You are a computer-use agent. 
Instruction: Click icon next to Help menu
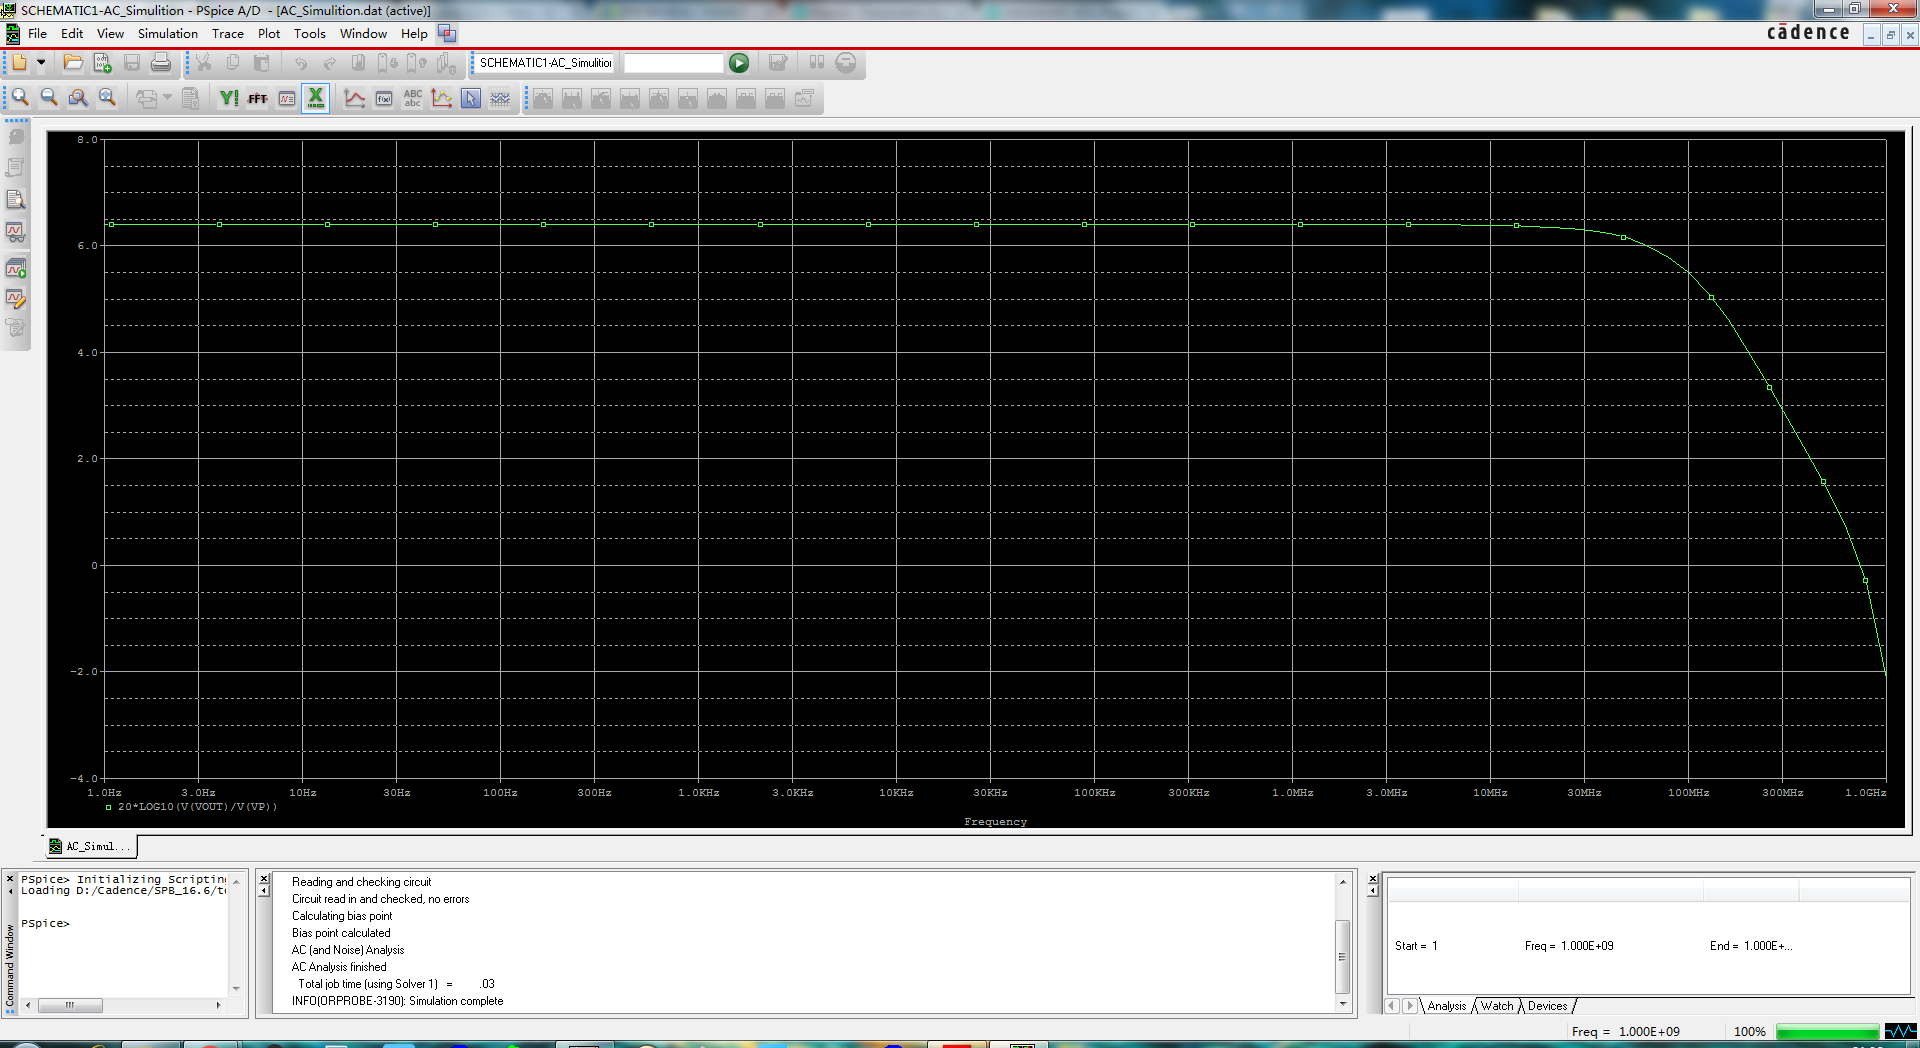click(447, 34)
